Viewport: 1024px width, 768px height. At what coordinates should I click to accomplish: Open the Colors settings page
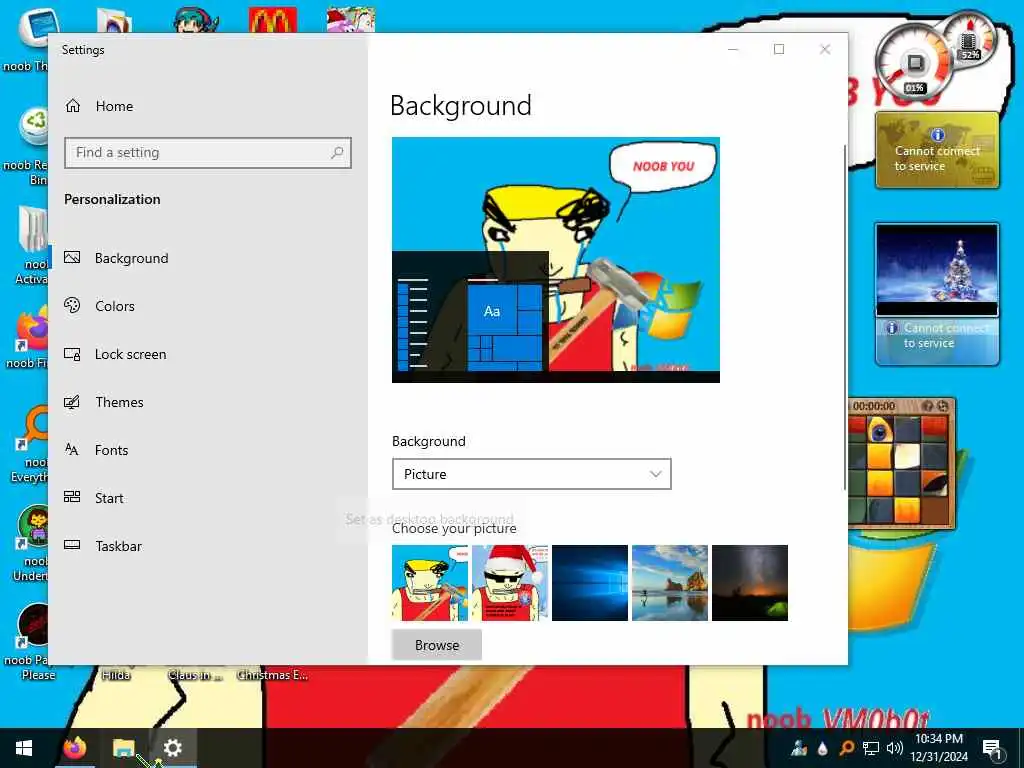[114, 306]
